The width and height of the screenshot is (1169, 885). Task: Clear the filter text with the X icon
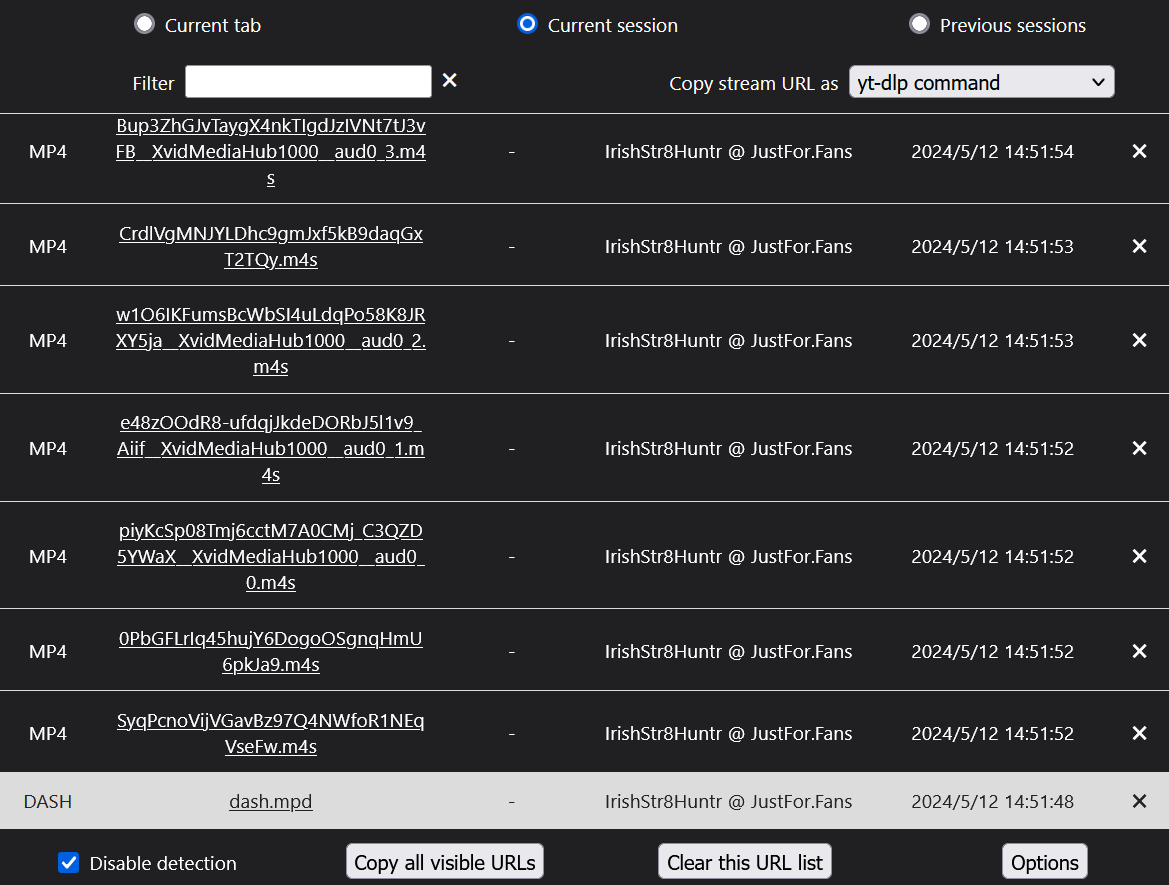click(x=450, y=80)
